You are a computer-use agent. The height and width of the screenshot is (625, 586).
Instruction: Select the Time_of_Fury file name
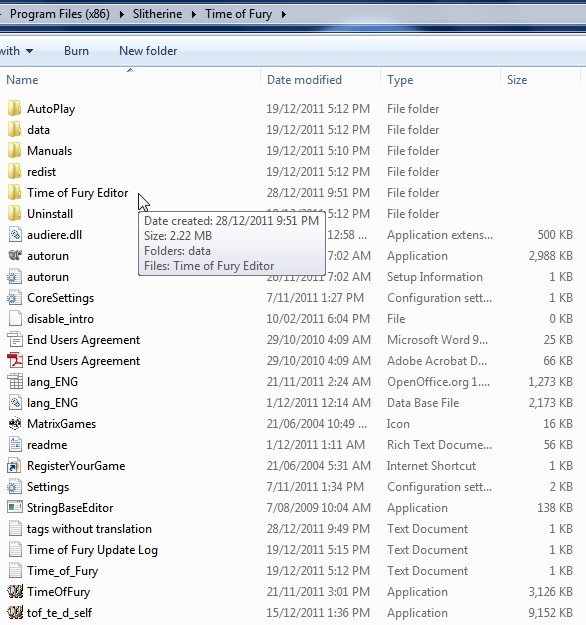pyautogui.click(x=63, y=571)
